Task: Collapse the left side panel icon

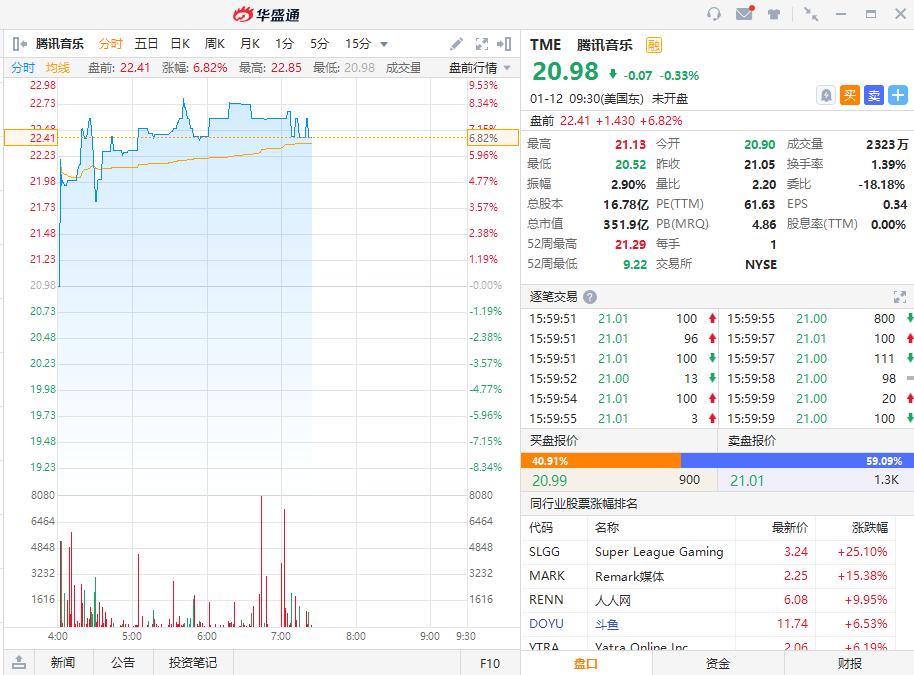Action: (x=19, y=44)
